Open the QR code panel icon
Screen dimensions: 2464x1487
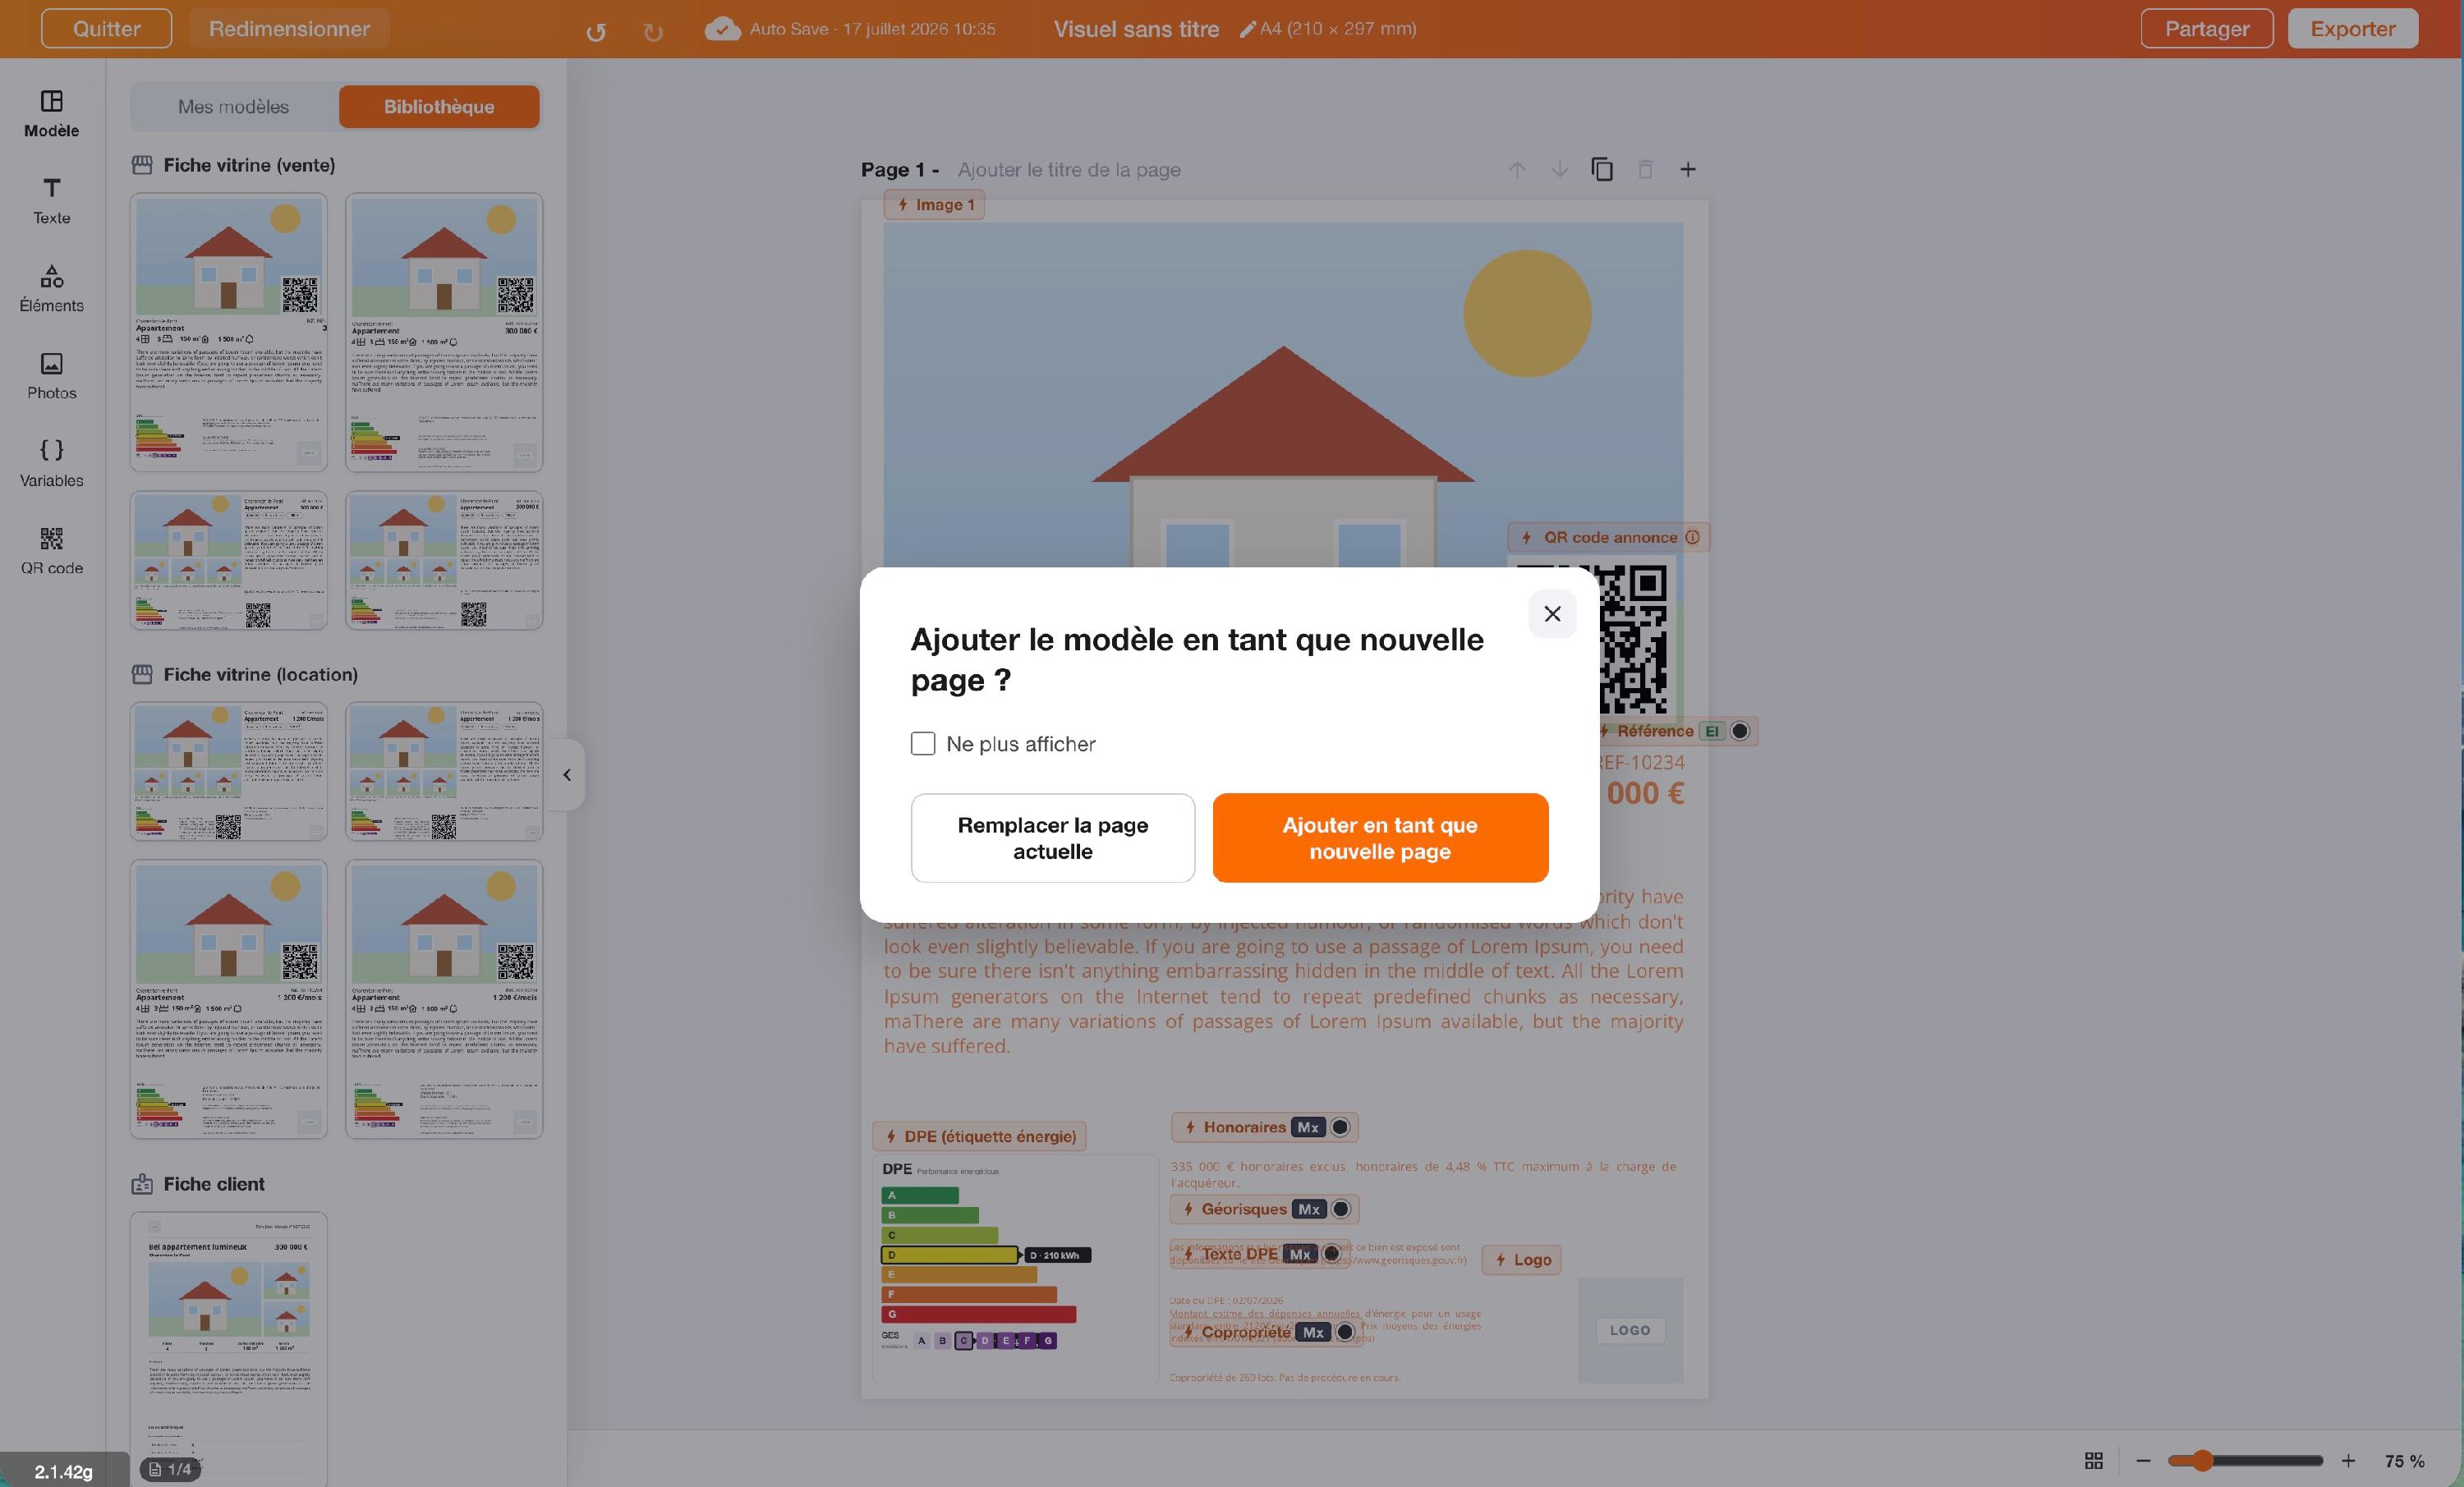pyautogui.click(x=52, y=551)
